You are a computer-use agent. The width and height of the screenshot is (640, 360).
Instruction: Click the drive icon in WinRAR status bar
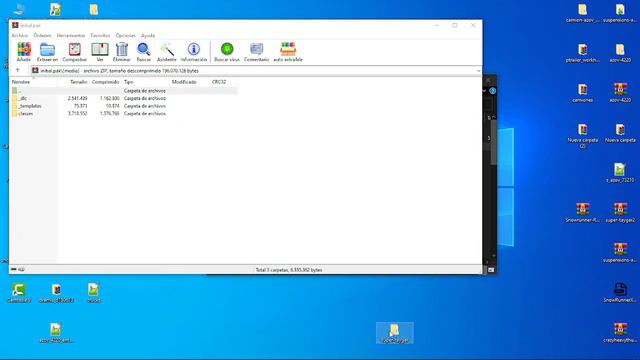(13, 269)
